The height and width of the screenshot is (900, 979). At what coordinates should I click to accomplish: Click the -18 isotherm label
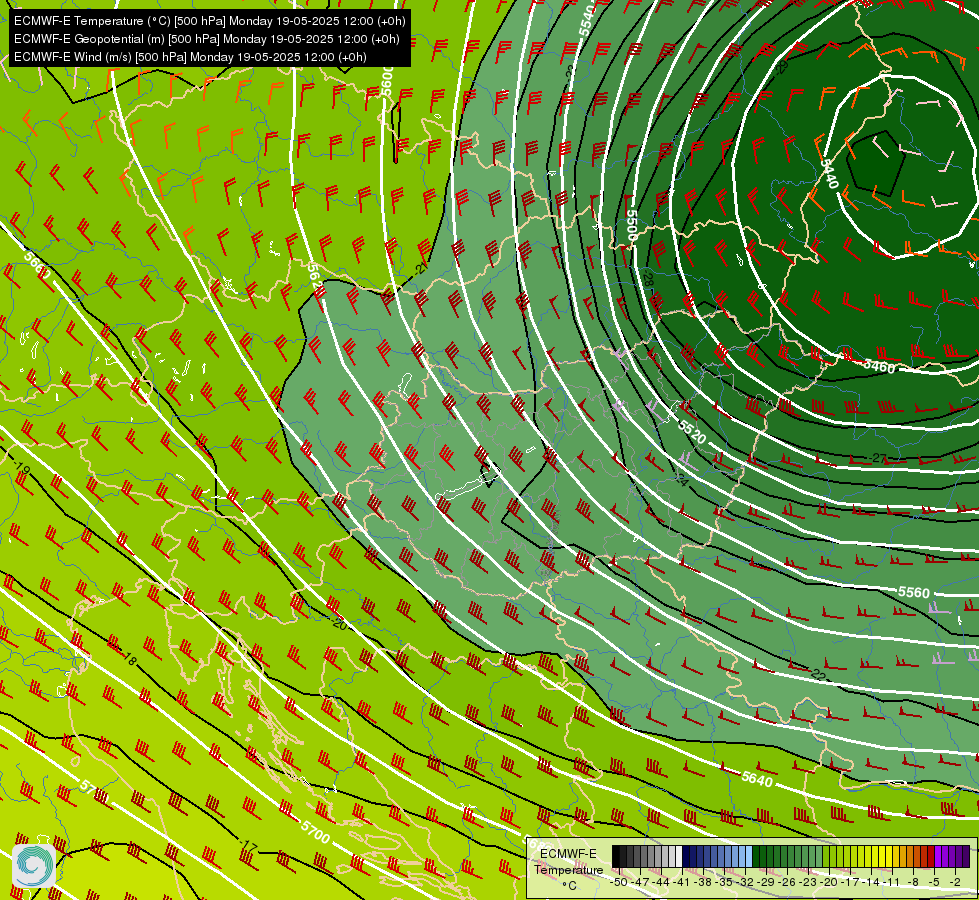(x=129, y=658)
